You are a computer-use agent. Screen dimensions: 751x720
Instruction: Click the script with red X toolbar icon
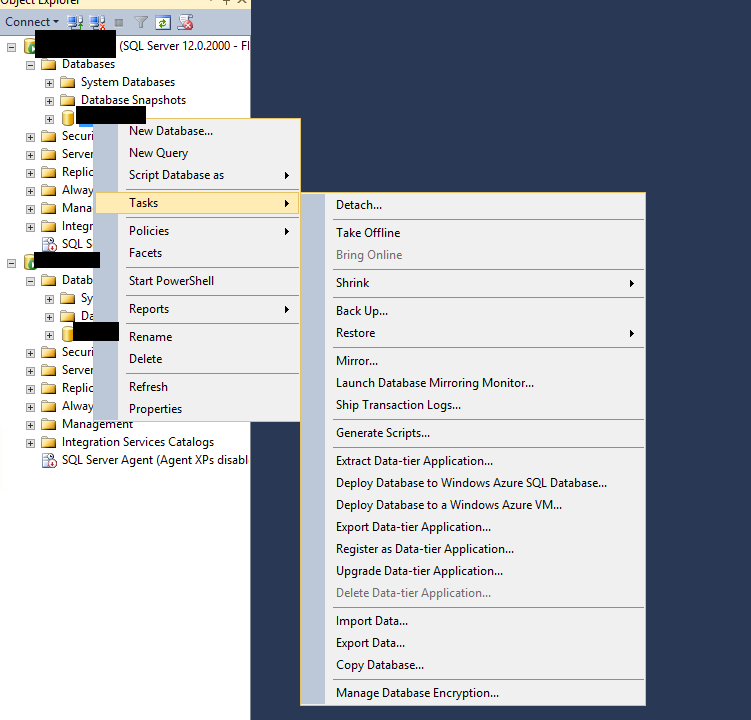(186, 22)
